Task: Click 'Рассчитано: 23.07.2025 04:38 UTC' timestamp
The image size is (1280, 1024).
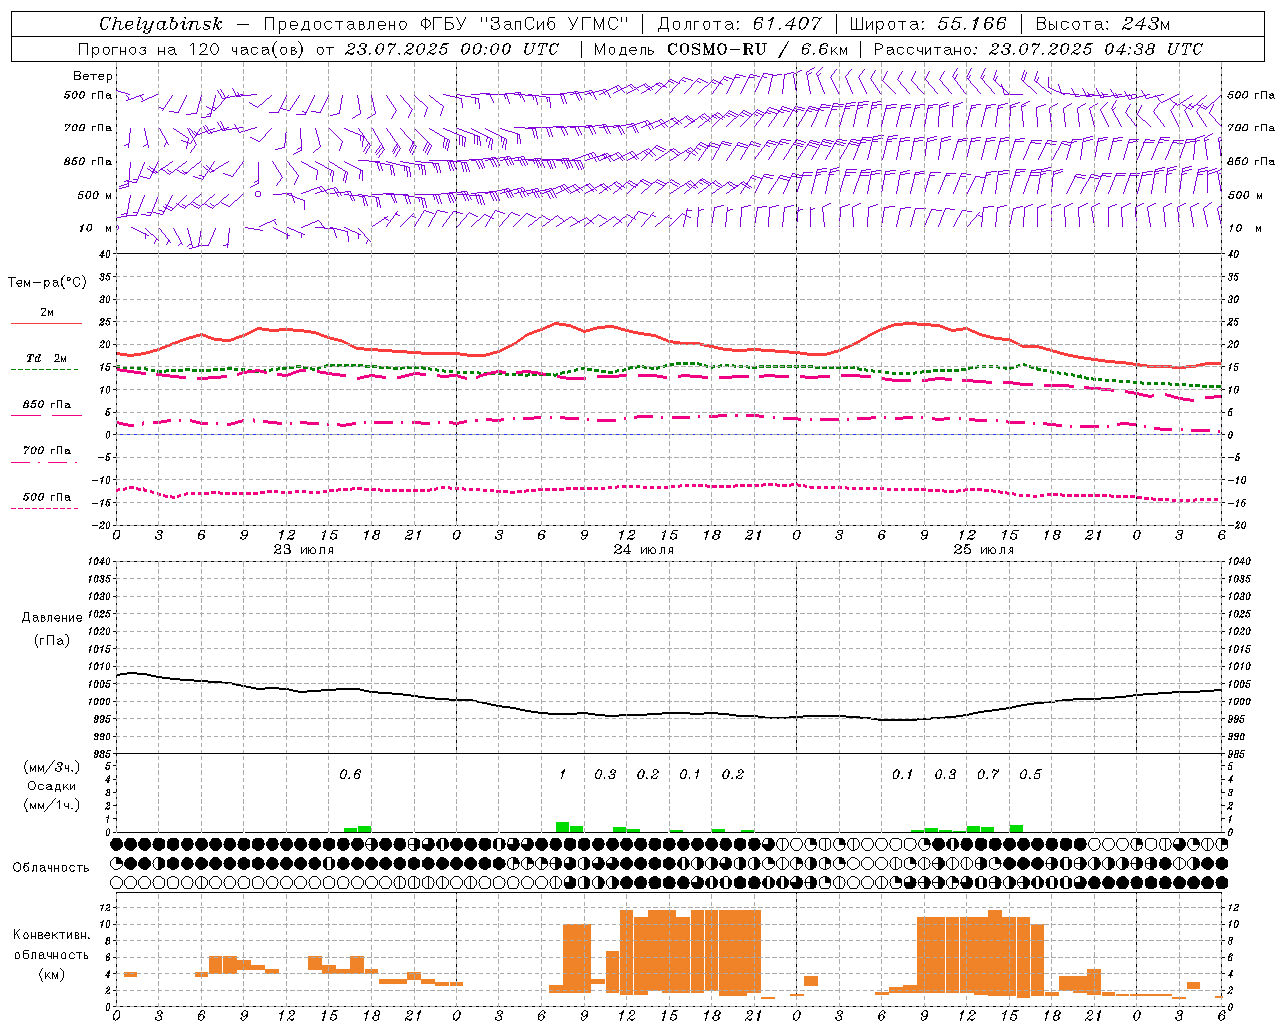Action: point(1039,49)
